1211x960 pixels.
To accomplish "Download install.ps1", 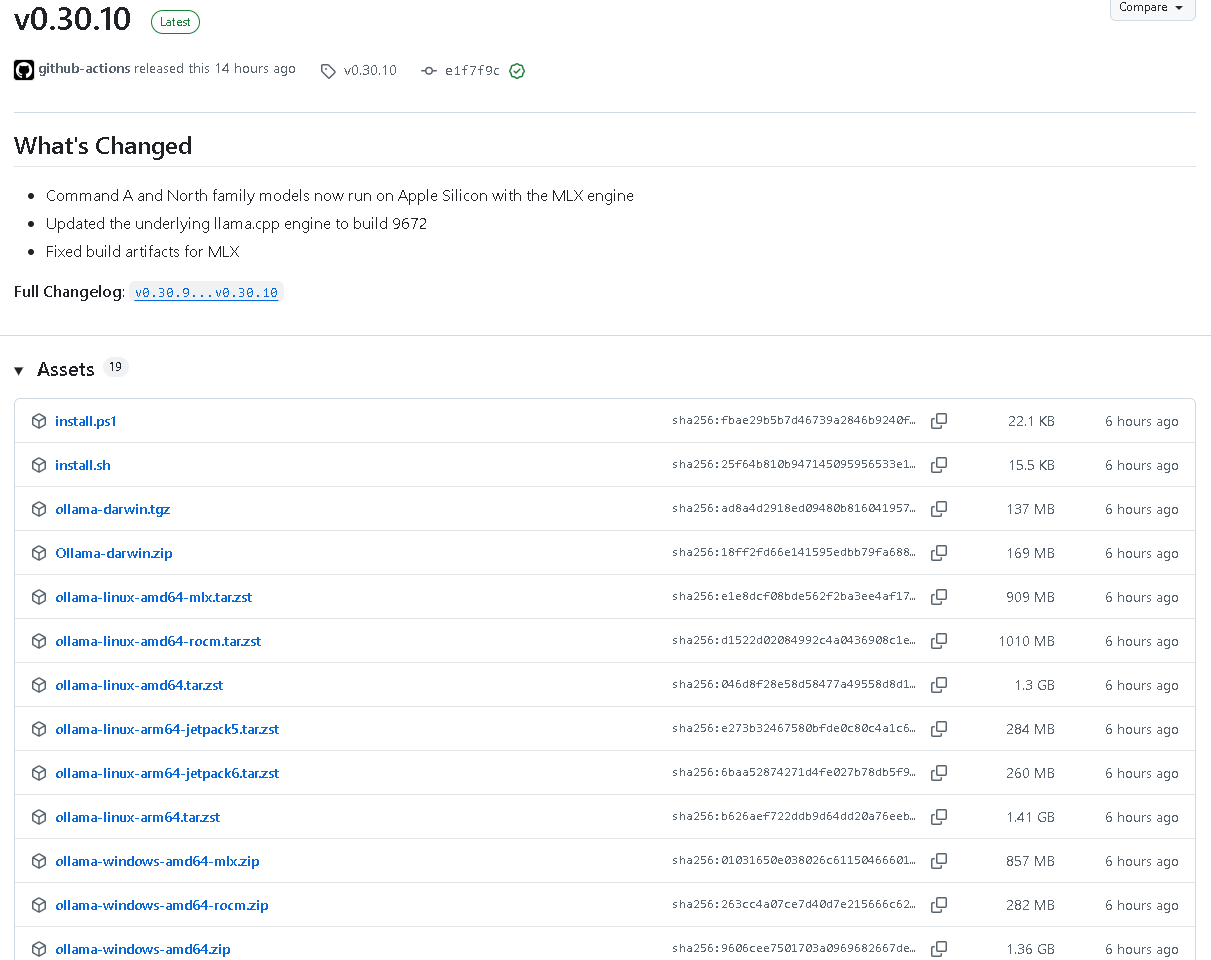I will click(x=86, y=421).
